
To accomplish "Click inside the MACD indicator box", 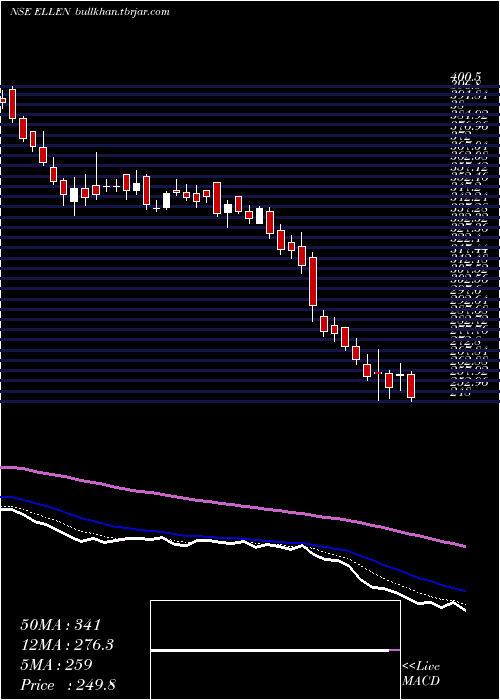I will pyautogui.click(x=275, y=650).
